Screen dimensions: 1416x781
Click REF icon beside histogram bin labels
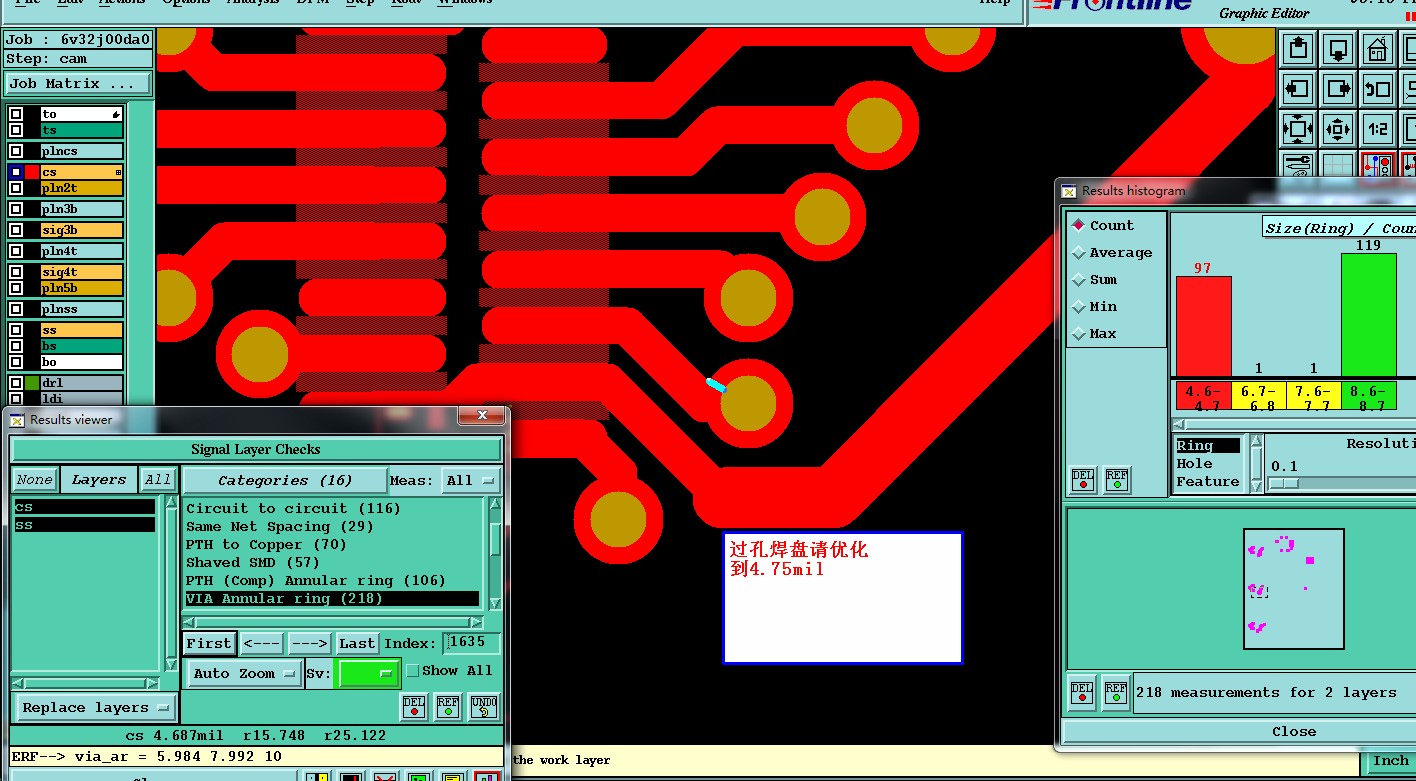click(1117, 480)
